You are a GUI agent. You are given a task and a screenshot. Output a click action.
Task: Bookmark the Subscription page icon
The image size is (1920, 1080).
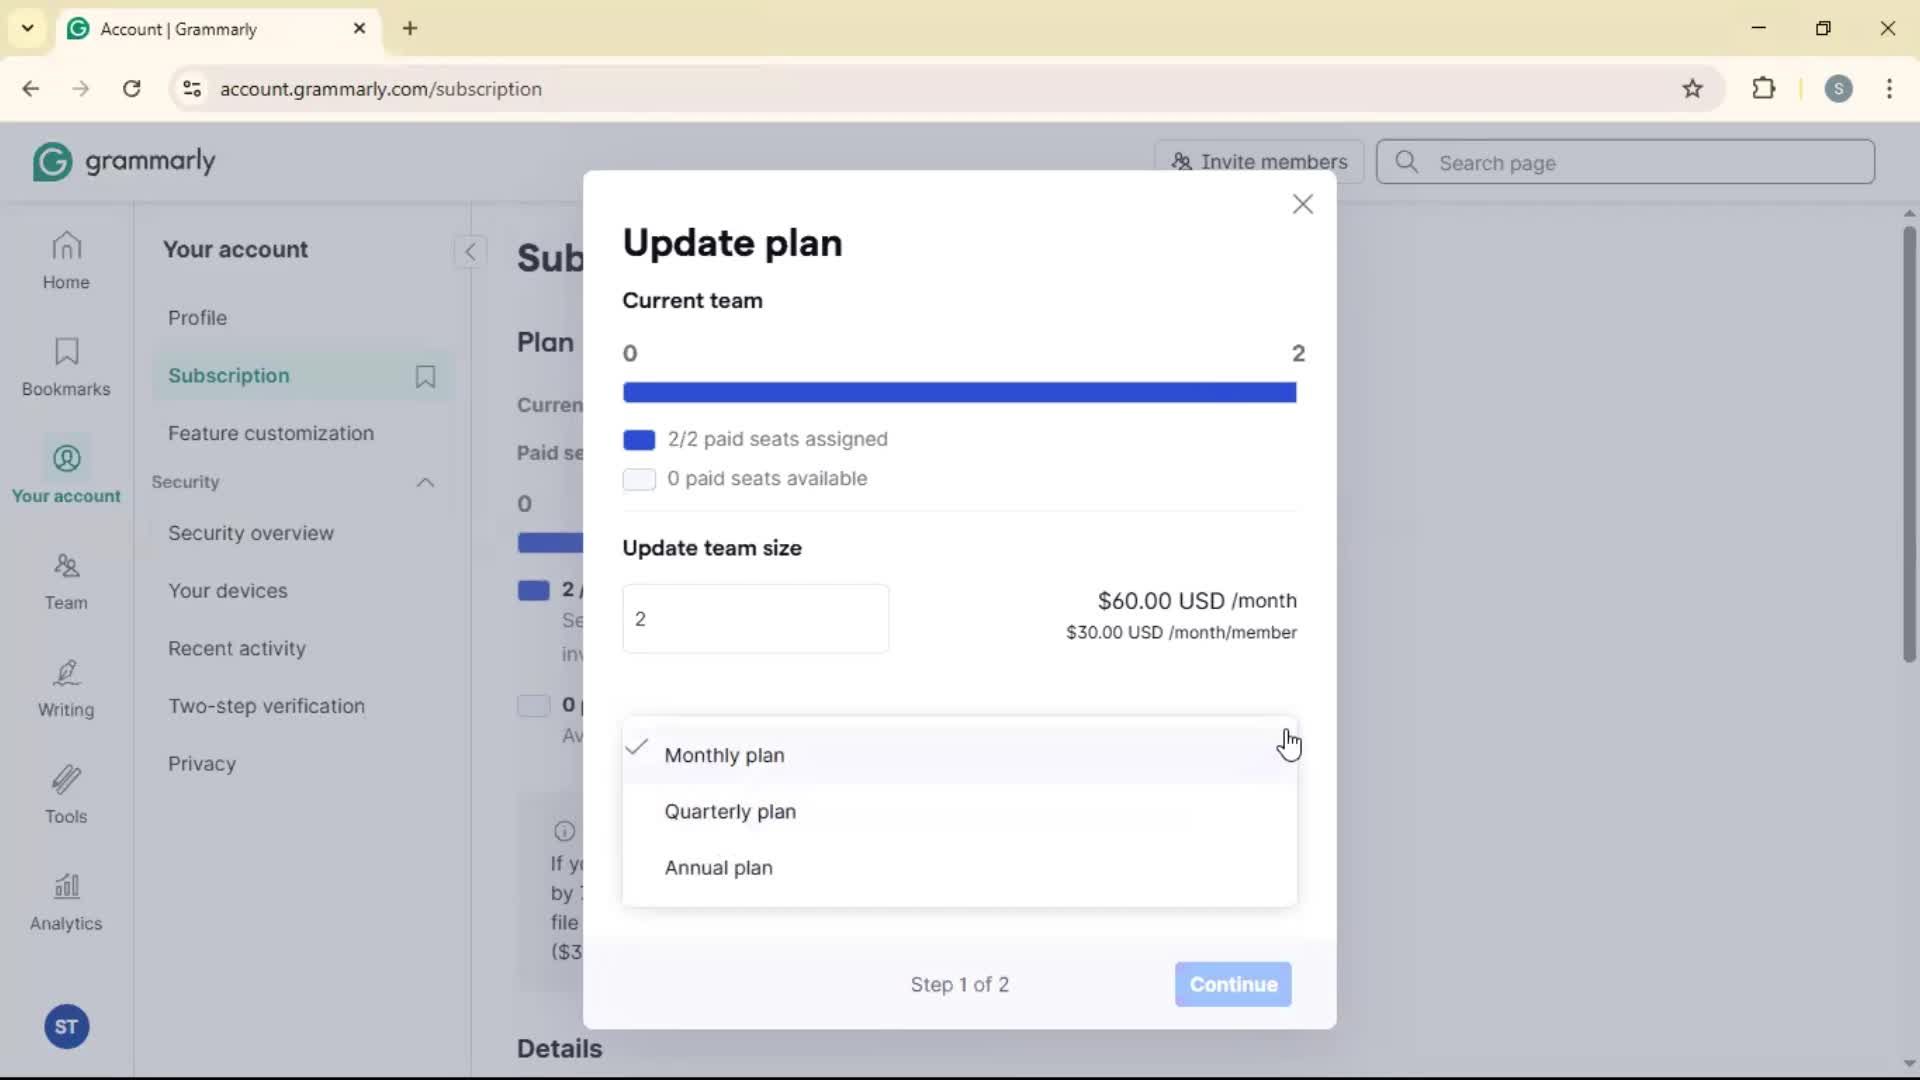[x=425, y=376]
